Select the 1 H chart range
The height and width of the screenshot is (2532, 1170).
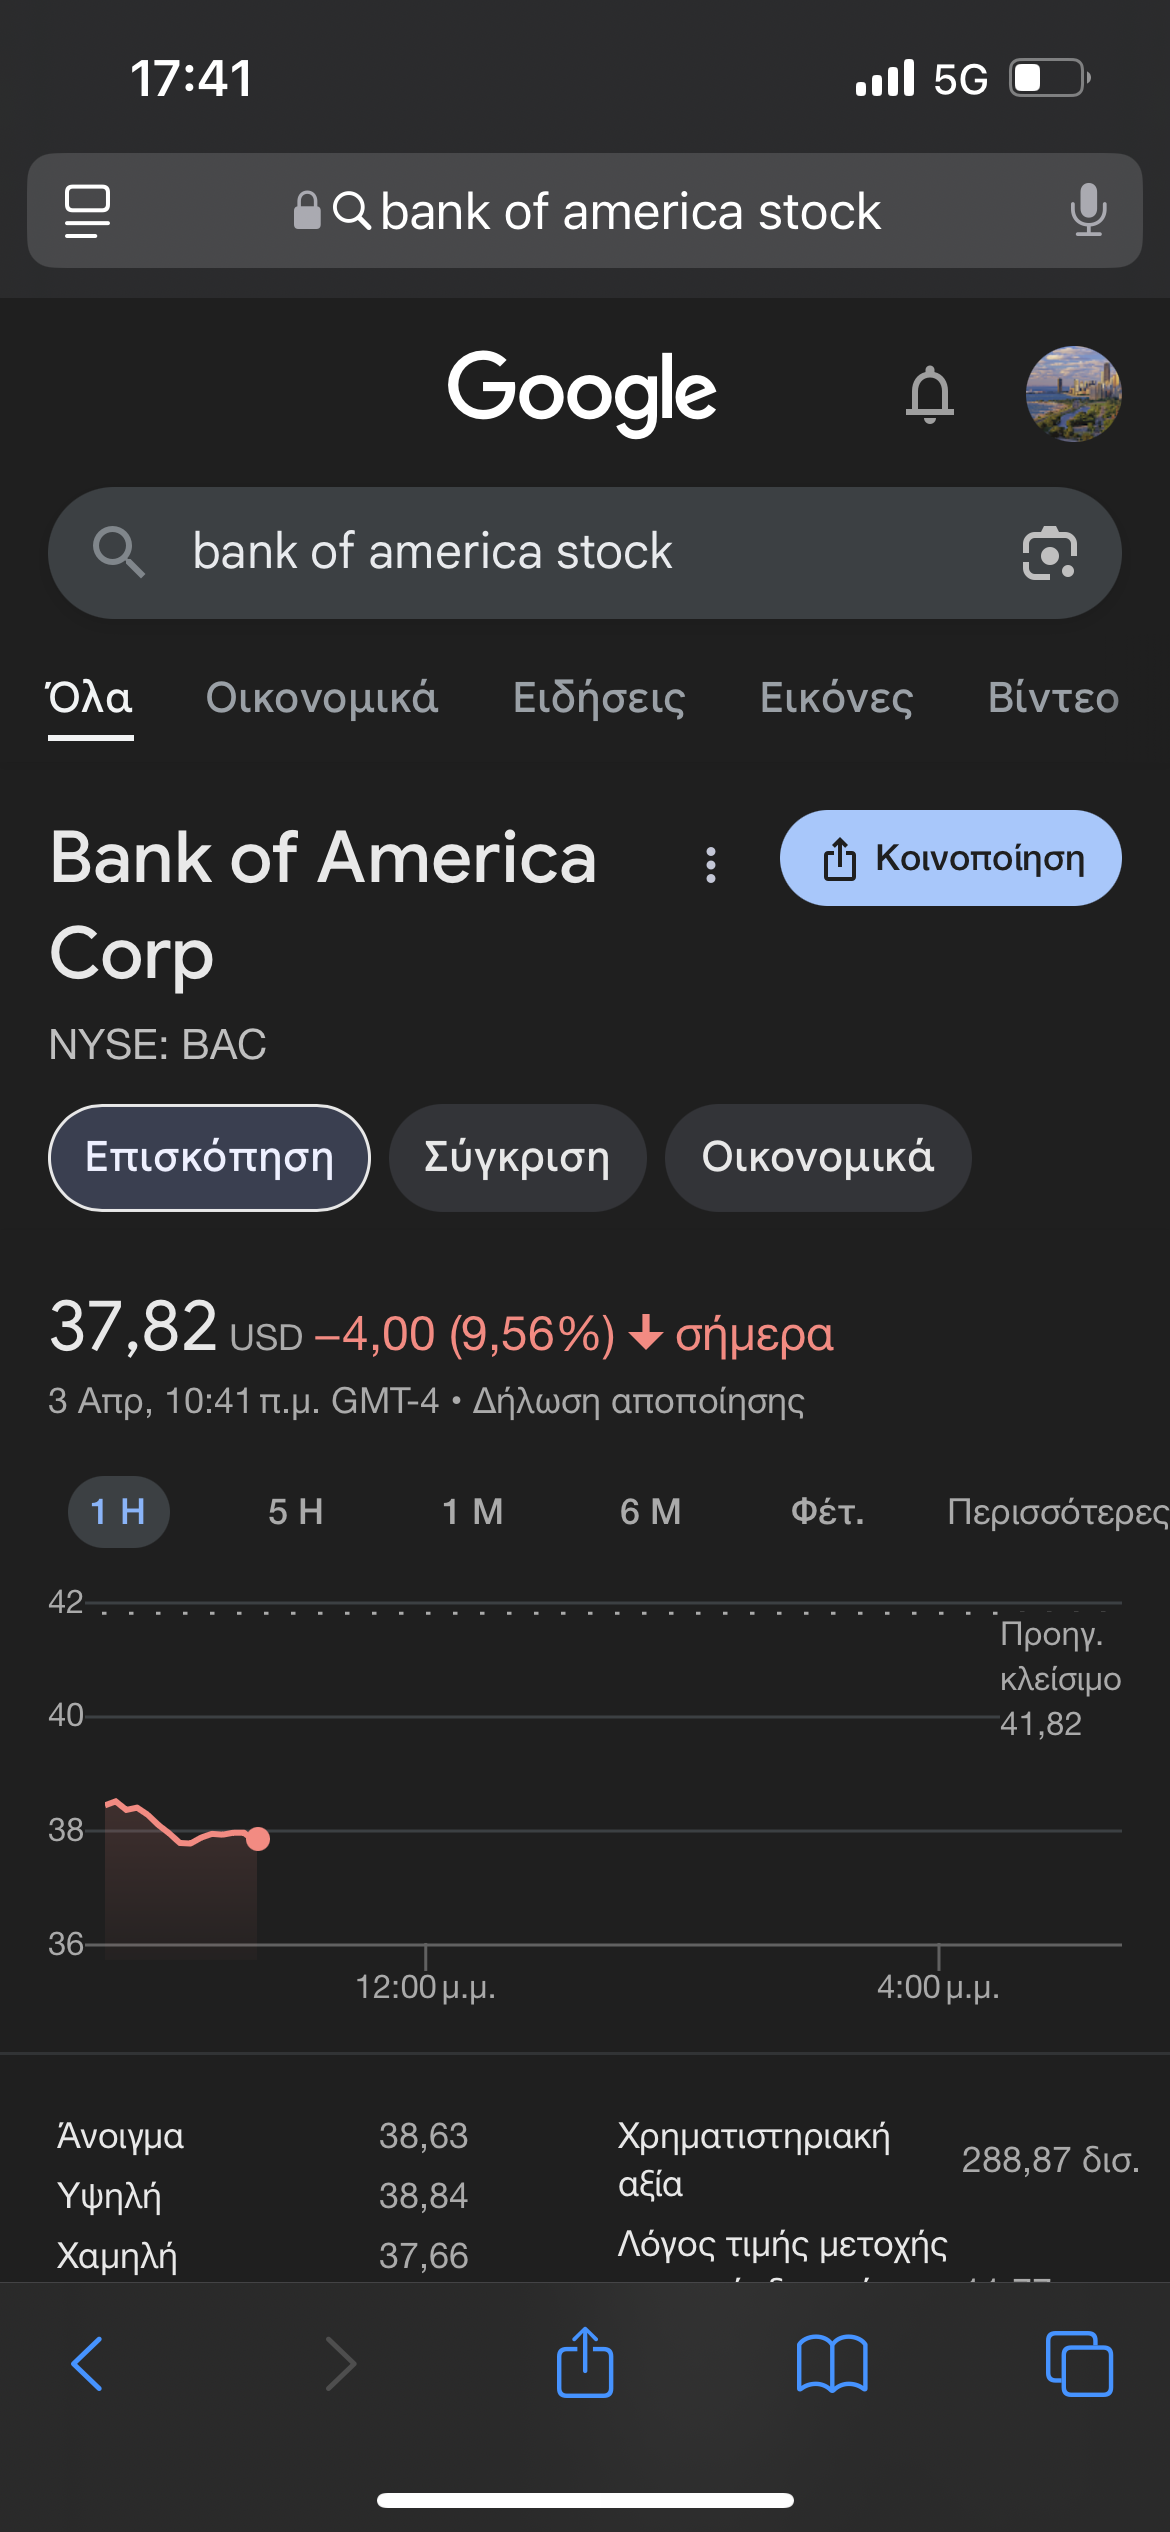point(118,1511)
